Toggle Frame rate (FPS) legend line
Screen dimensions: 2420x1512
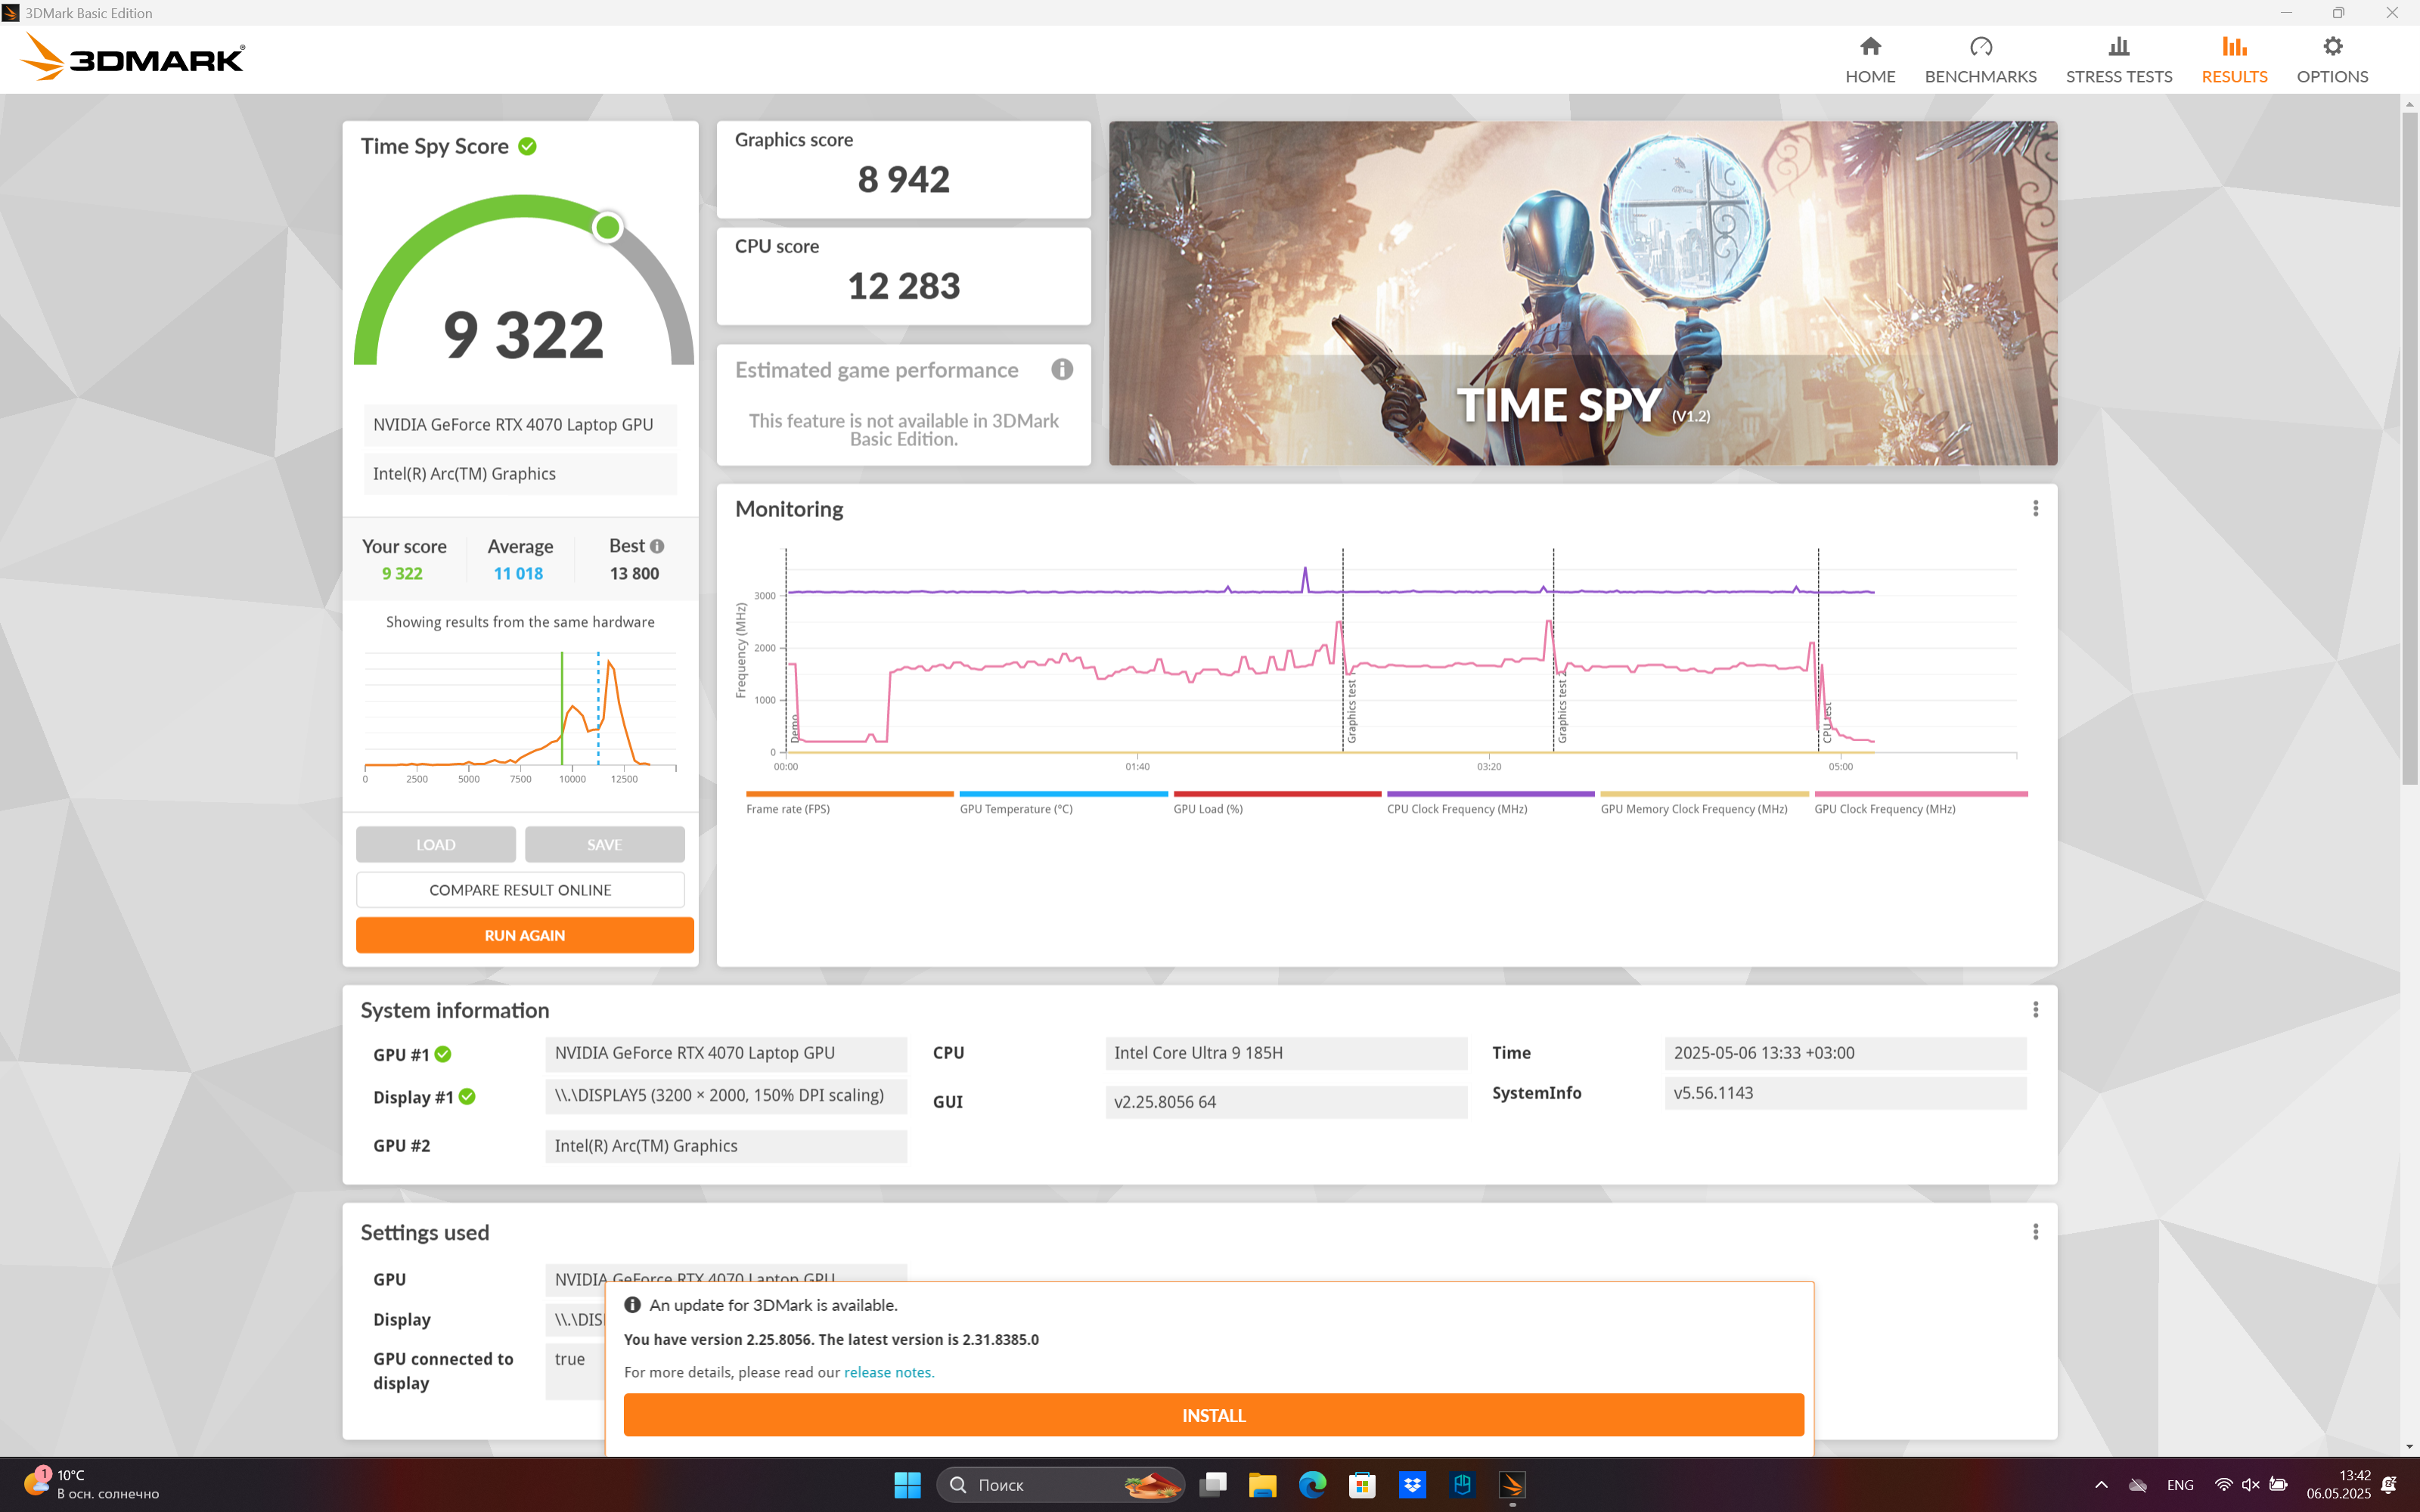(849, 802)
